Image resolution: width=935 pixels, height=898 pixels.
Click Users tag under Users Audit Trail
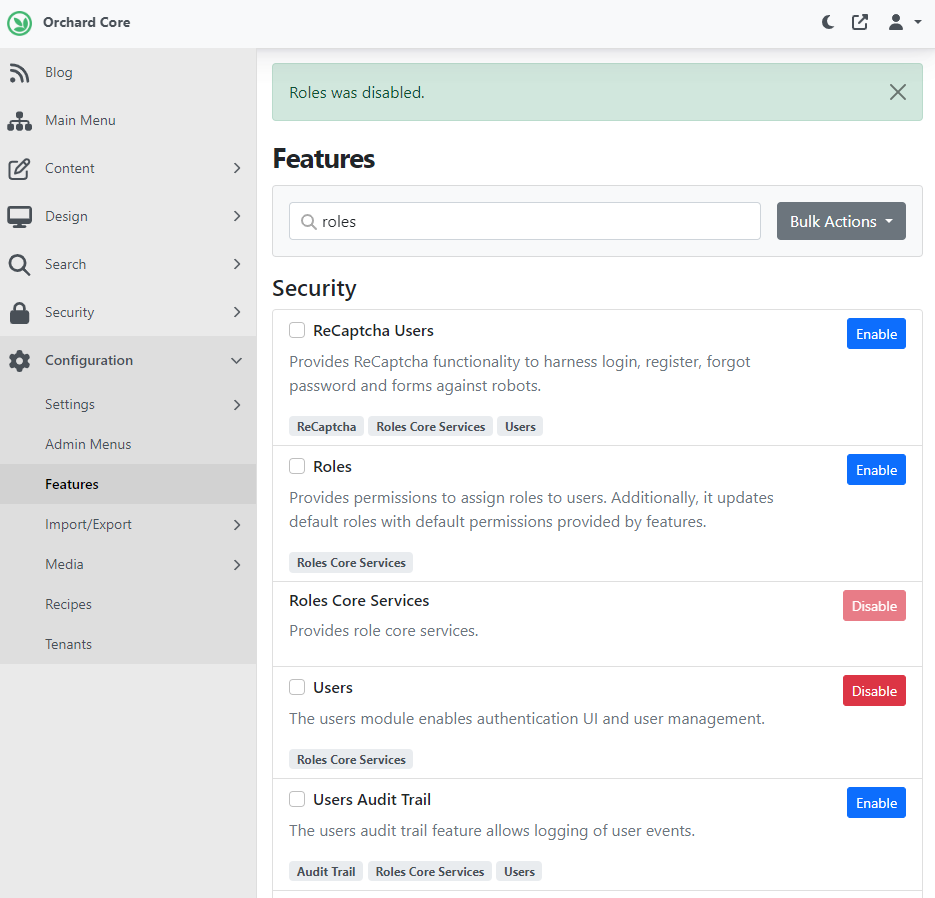519,871
